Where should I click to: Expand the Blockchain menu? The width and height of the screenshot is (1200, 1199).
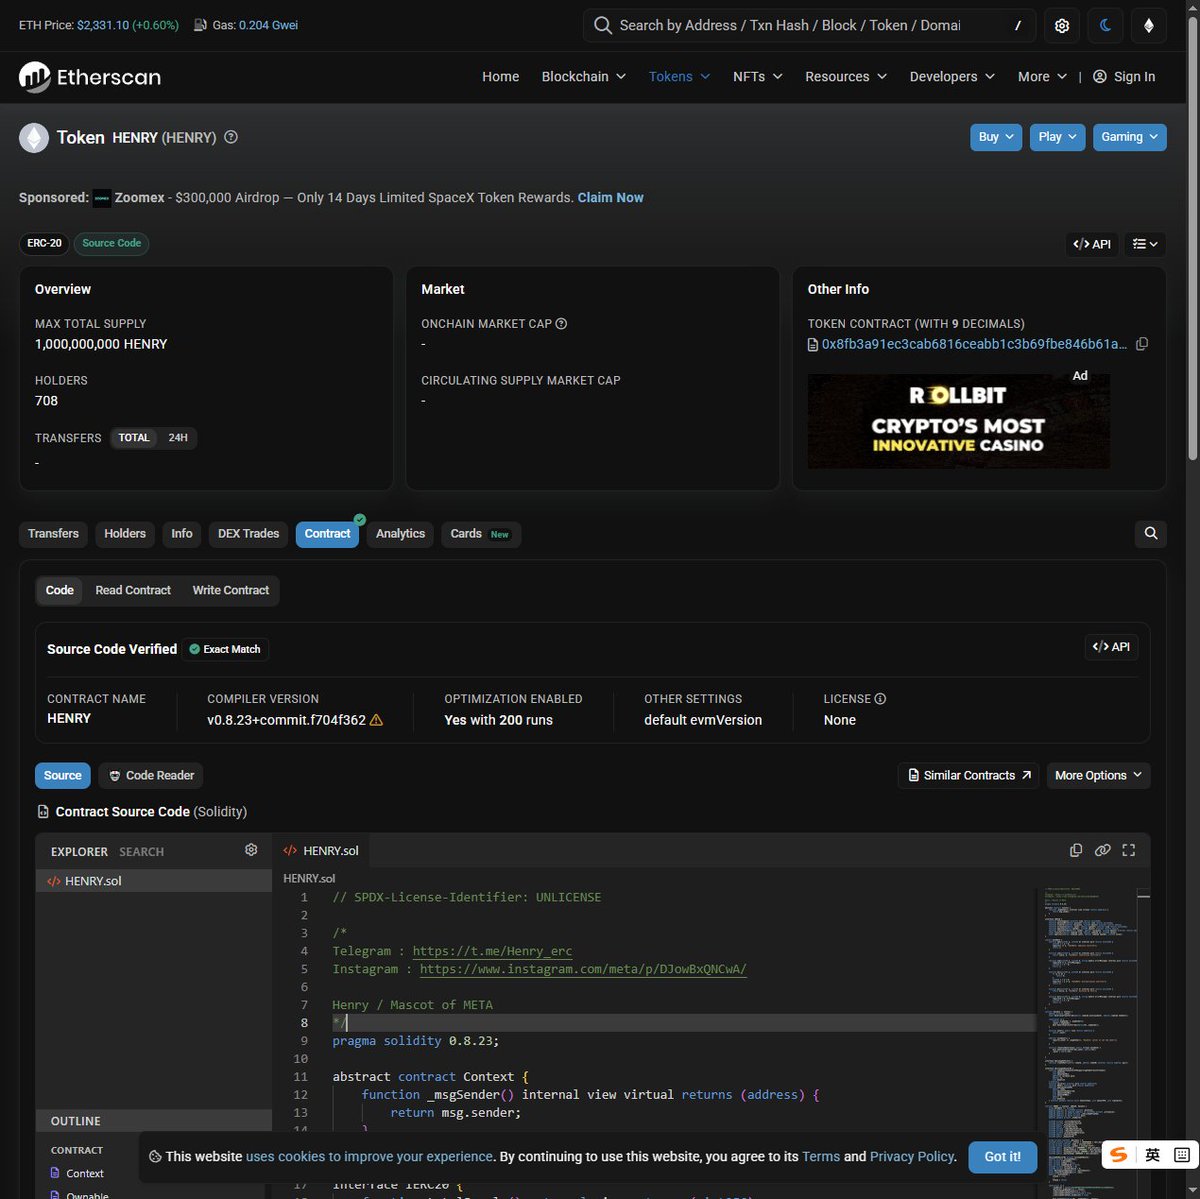(584, 77)
